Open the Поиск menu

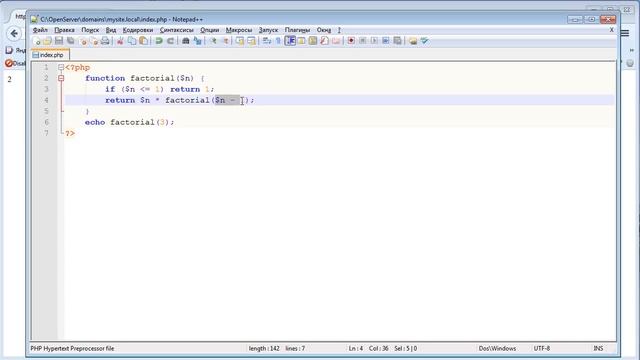pyautogui.click(x=90, y=30)
